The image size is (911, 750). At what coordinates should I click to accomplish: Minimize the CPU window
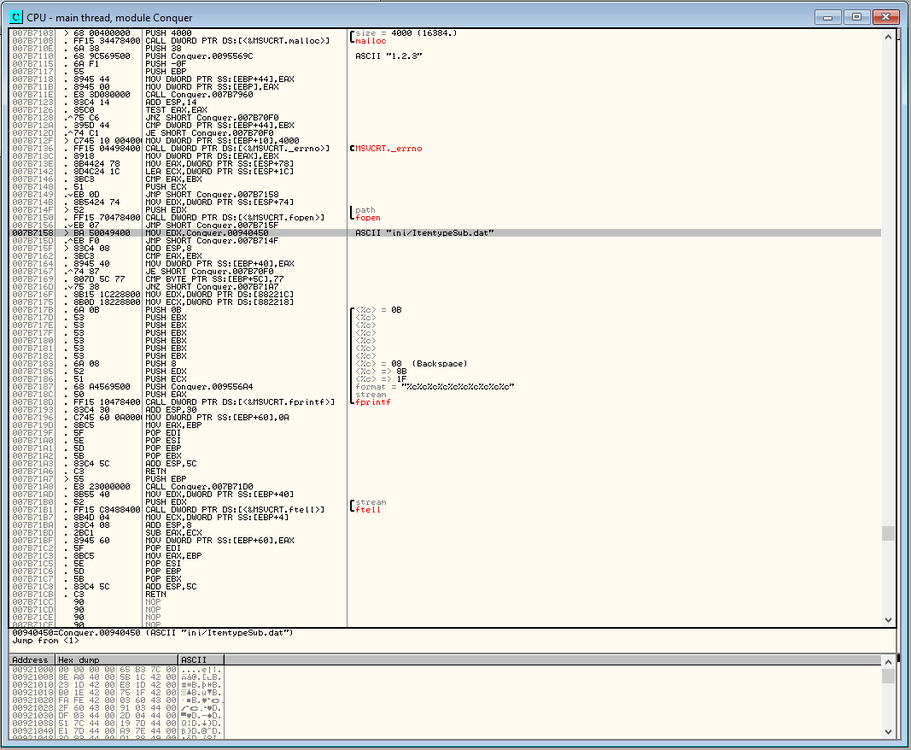[x=829, y=17]
